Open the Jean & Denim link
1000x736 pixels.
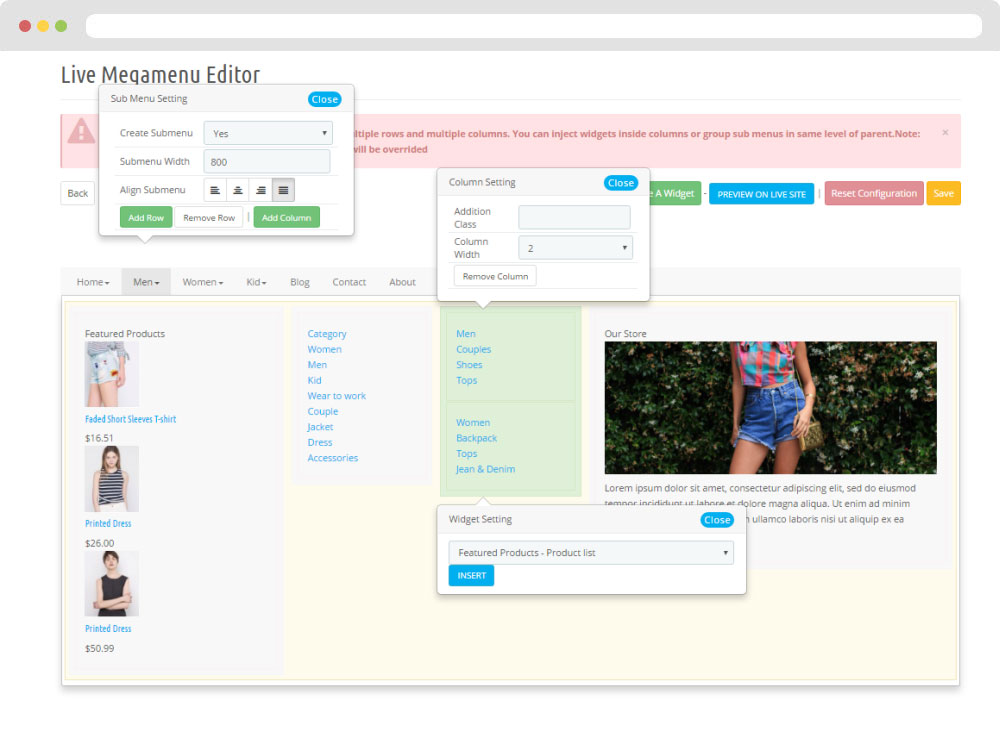pyautogui.click(x=485, y=469)
